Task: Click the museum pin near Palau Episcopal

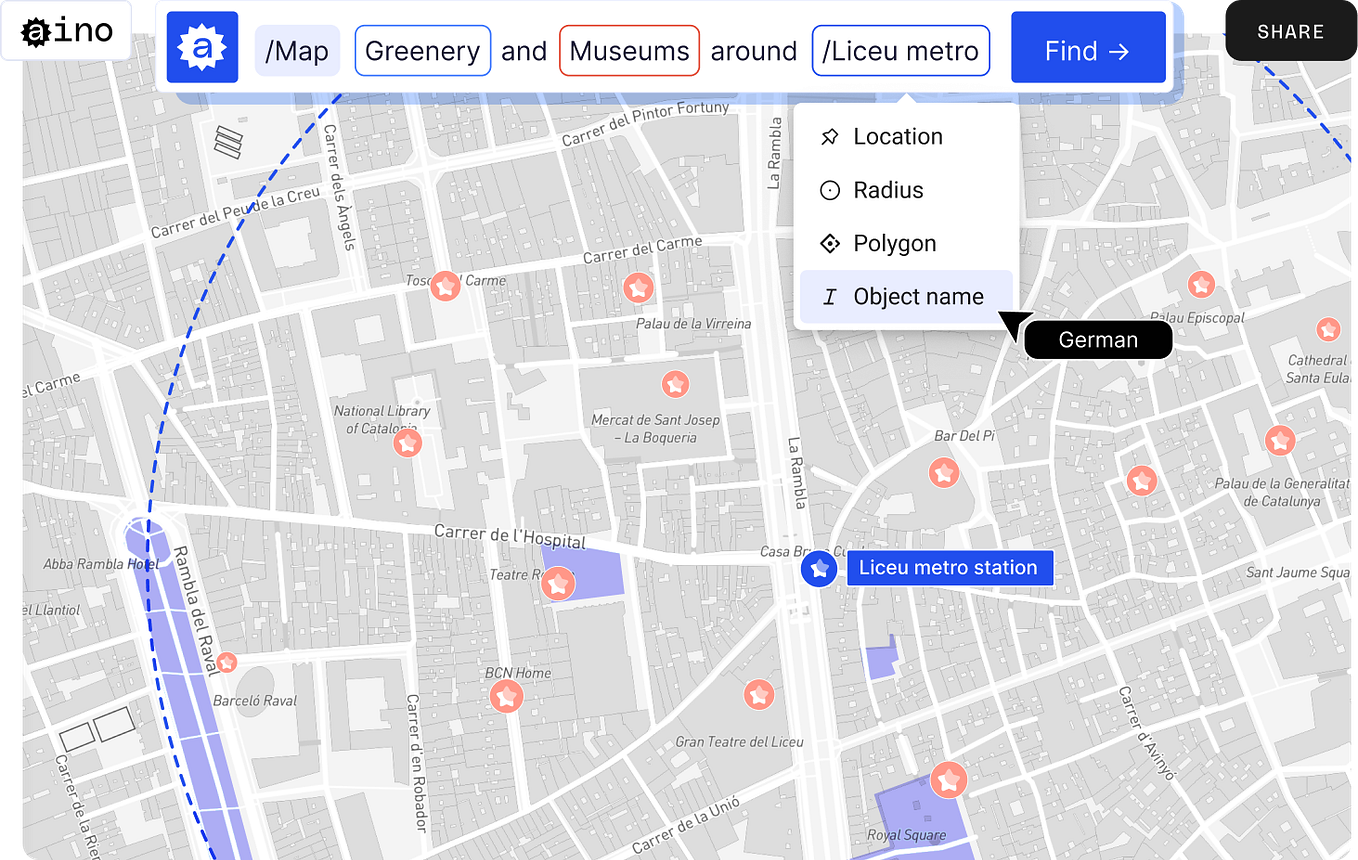Action: pos(1201,285)
